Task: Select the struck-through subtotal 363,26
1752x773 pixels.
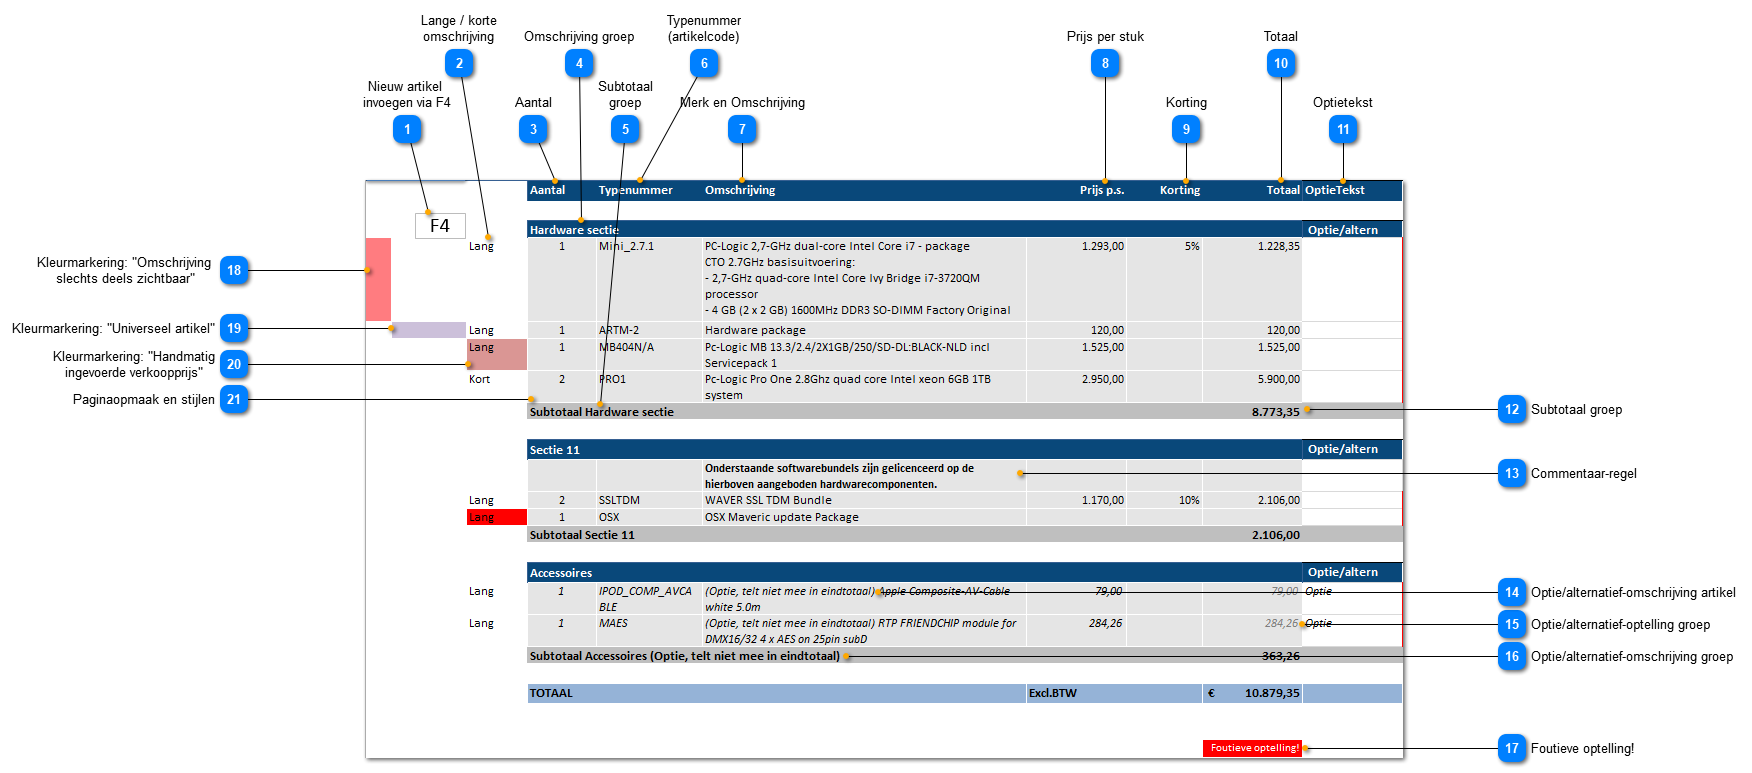Action: pyautogui.click(x=1281, y=656)
